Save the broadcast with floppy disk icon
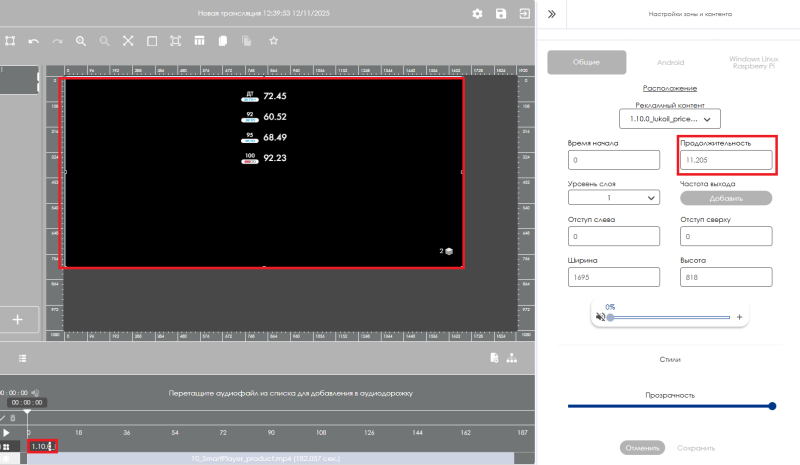 click(x=501, y=14)
